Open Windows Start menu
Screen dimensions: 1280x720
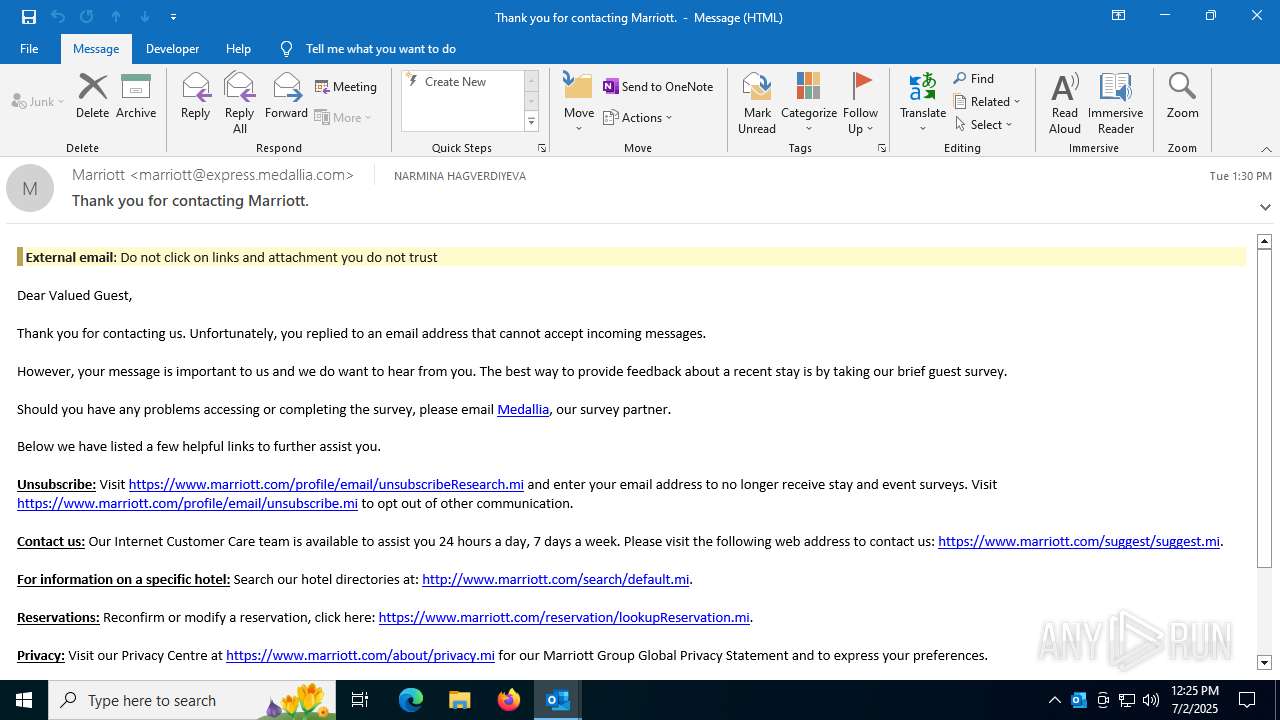tap(24, 700)
